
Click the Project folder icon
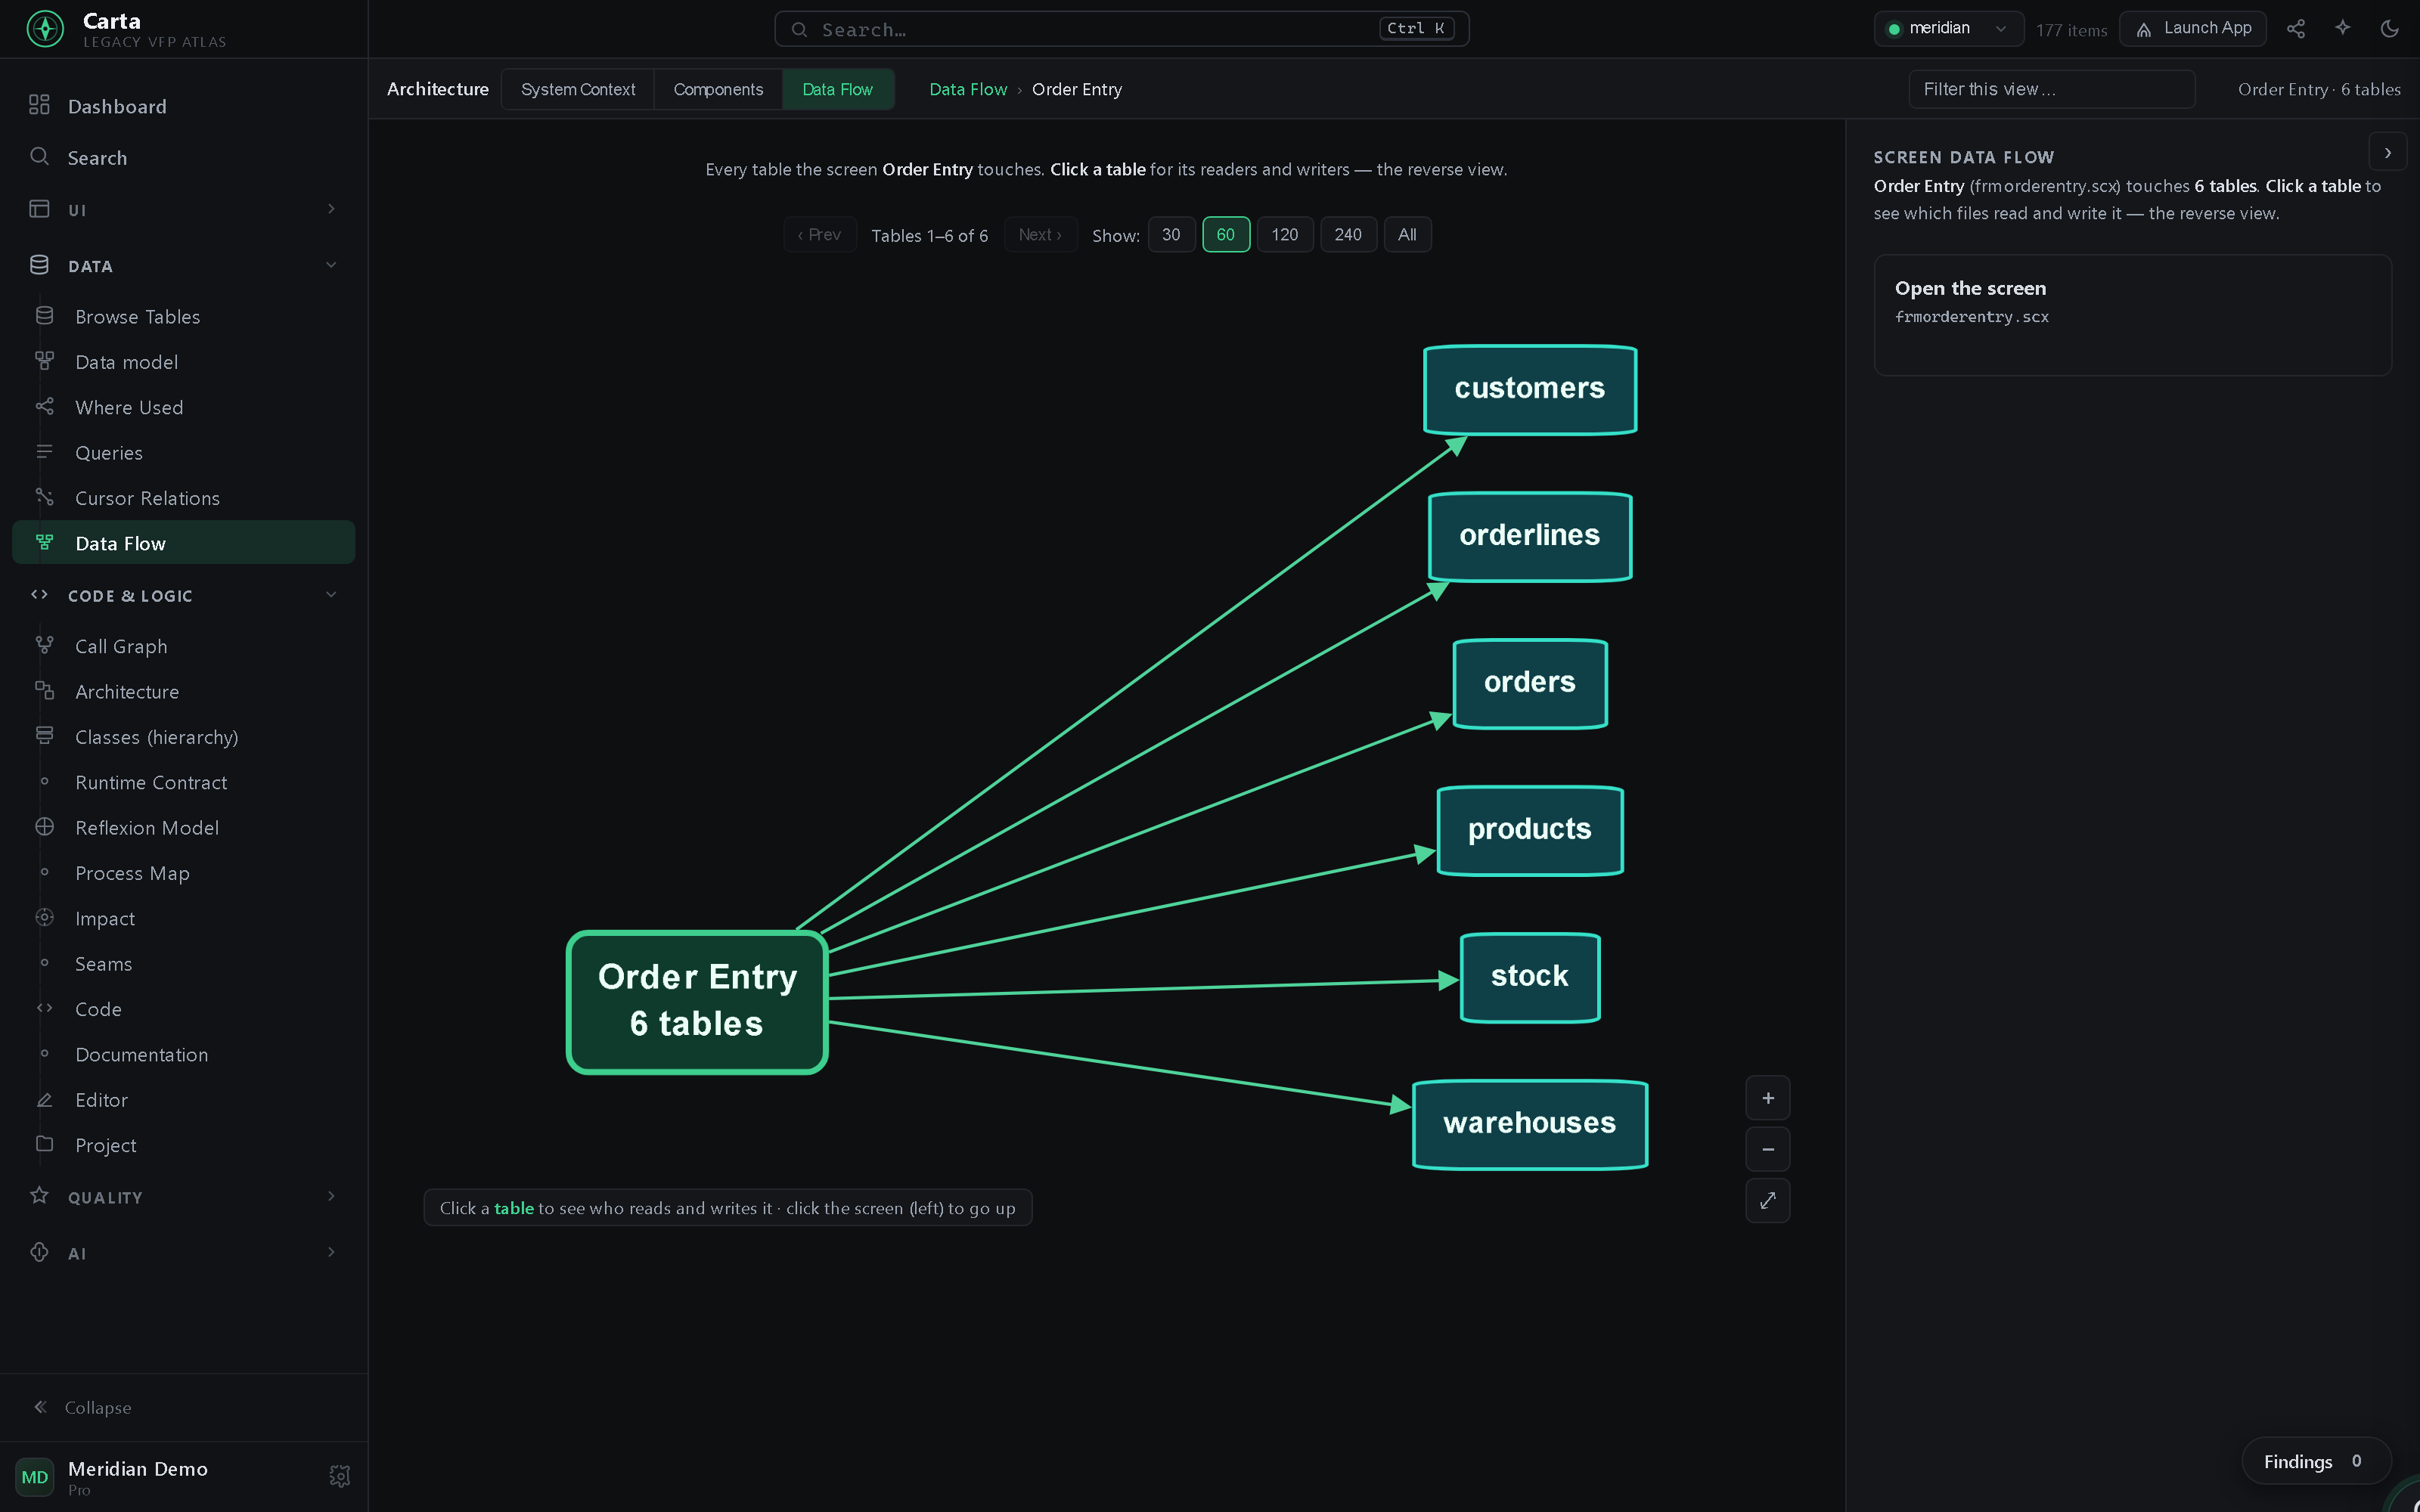tap(44, 1144)
